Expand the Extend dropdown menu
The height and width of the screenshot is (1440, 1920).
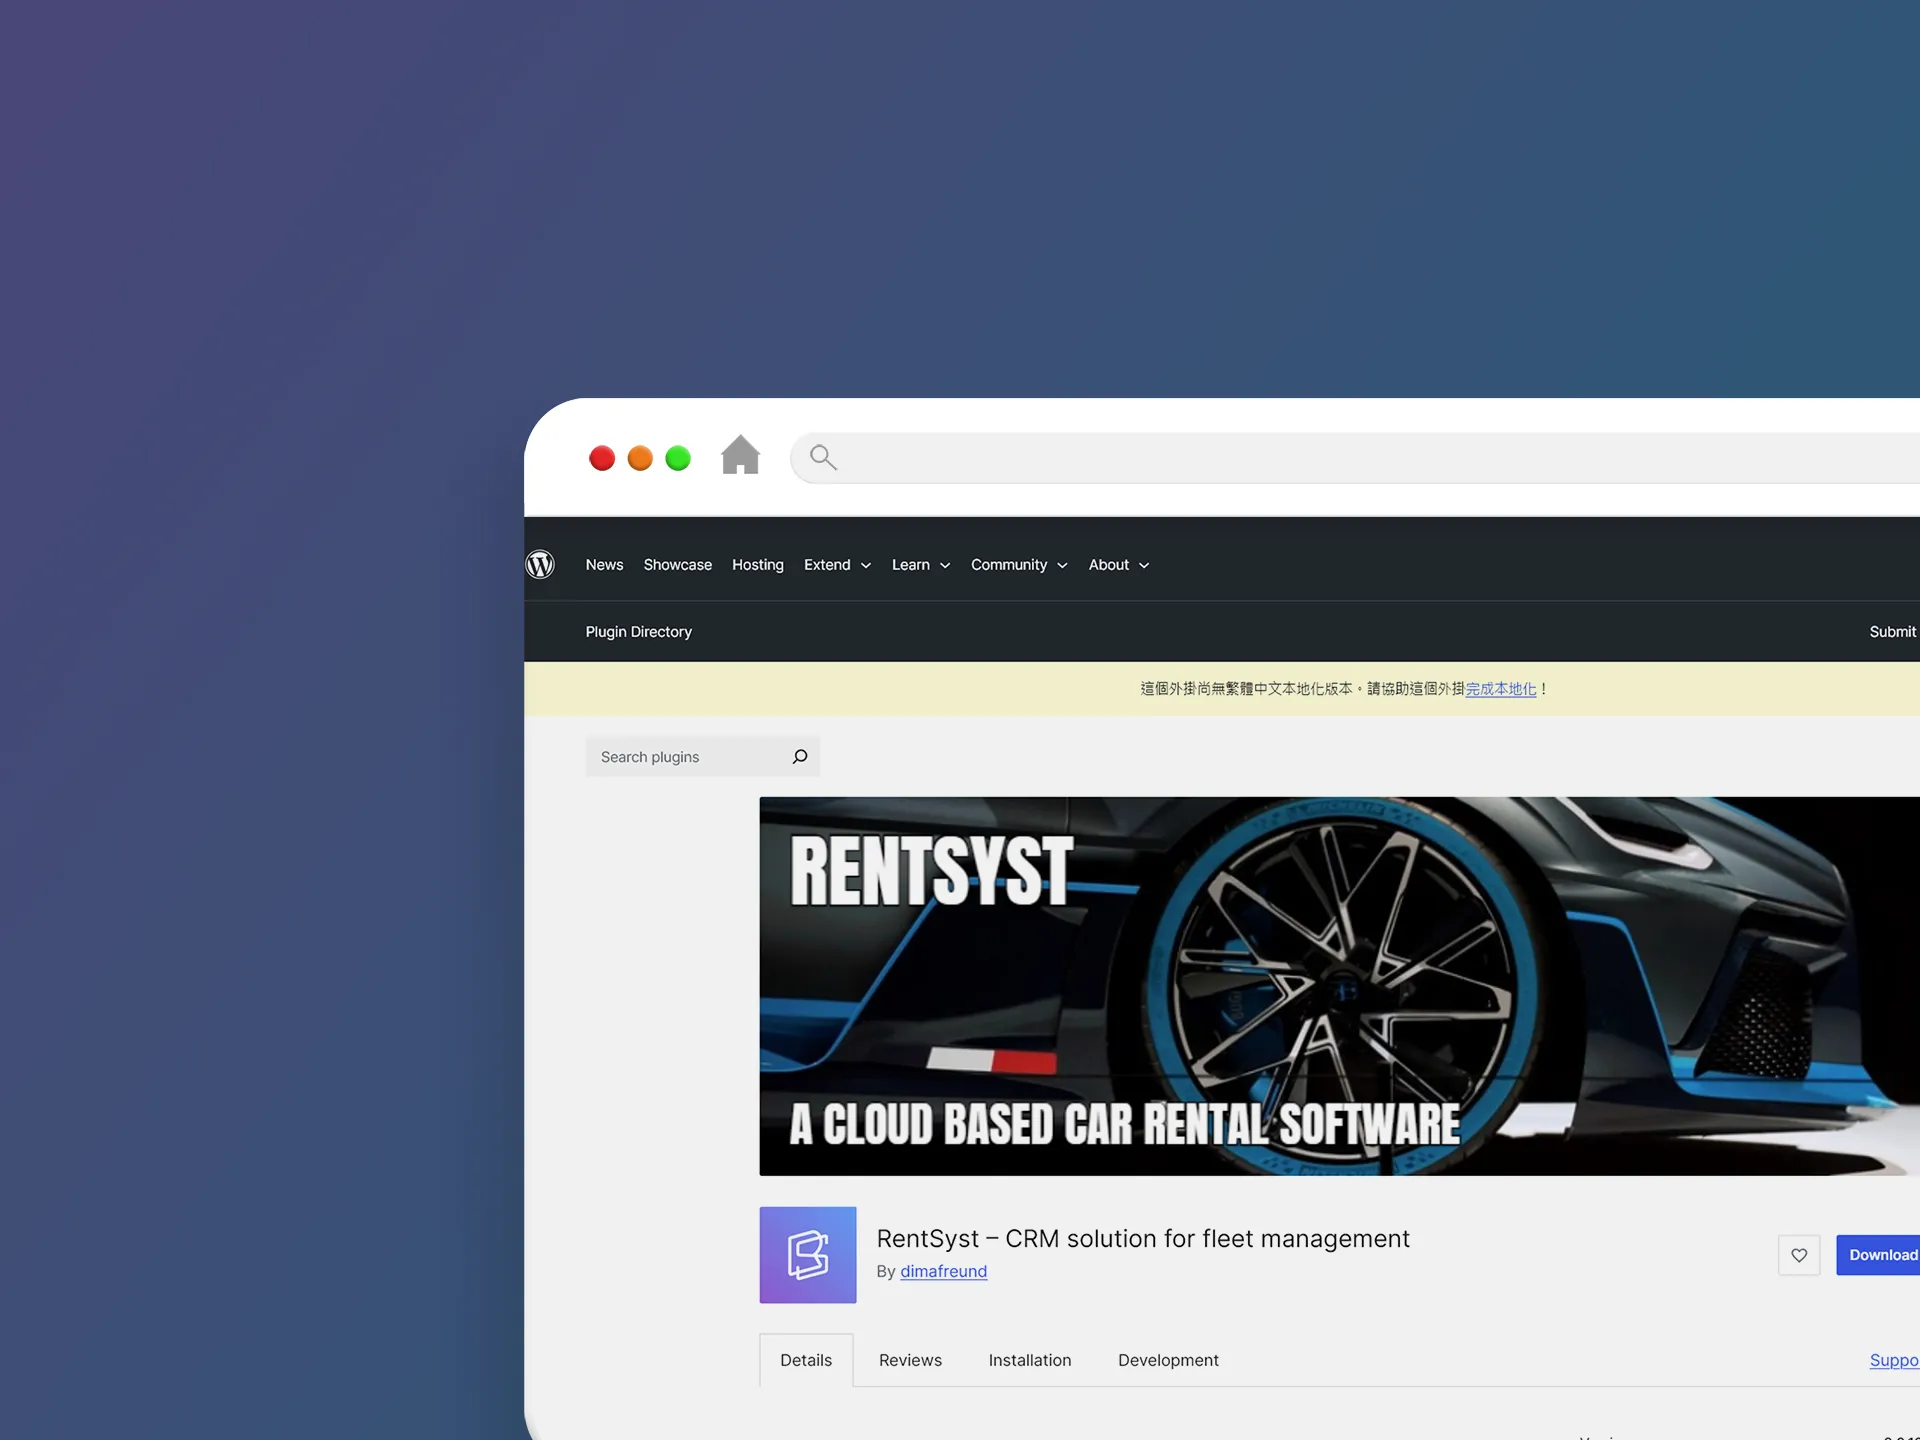tap(838, 565)
